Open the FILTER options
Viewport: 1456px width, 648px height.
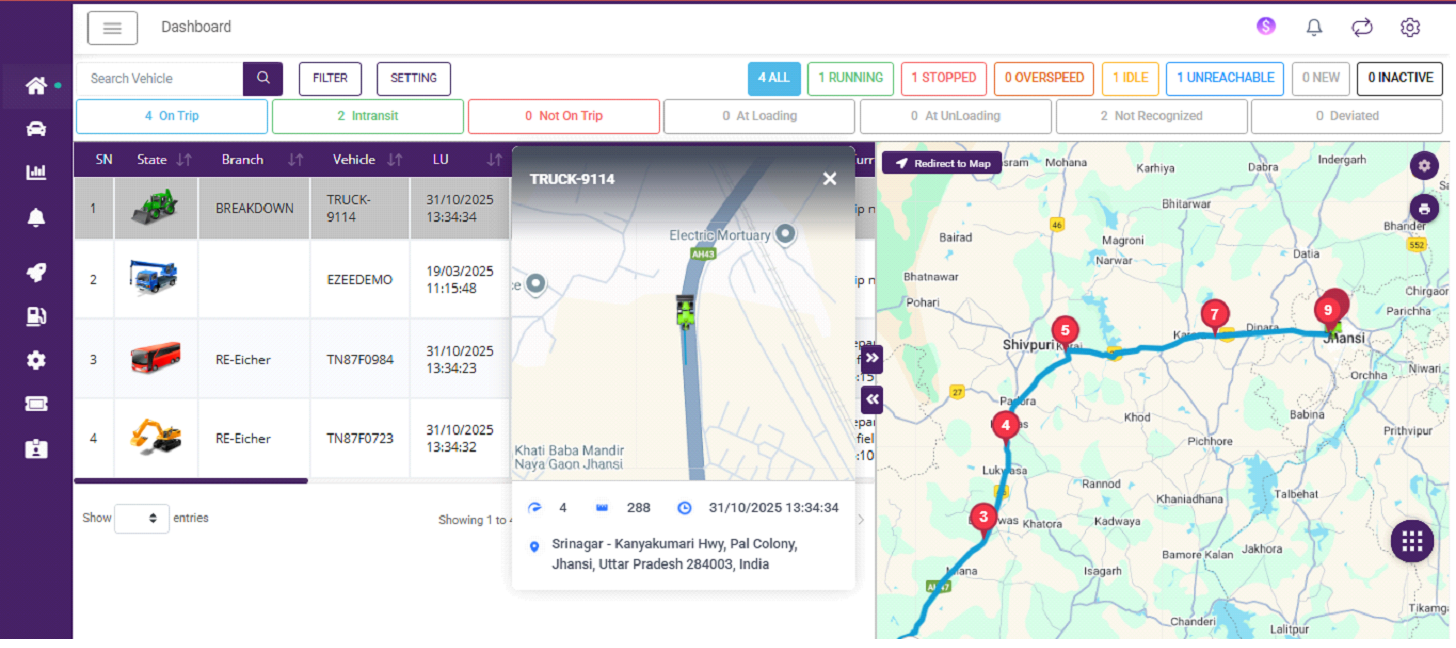[330, 78]
